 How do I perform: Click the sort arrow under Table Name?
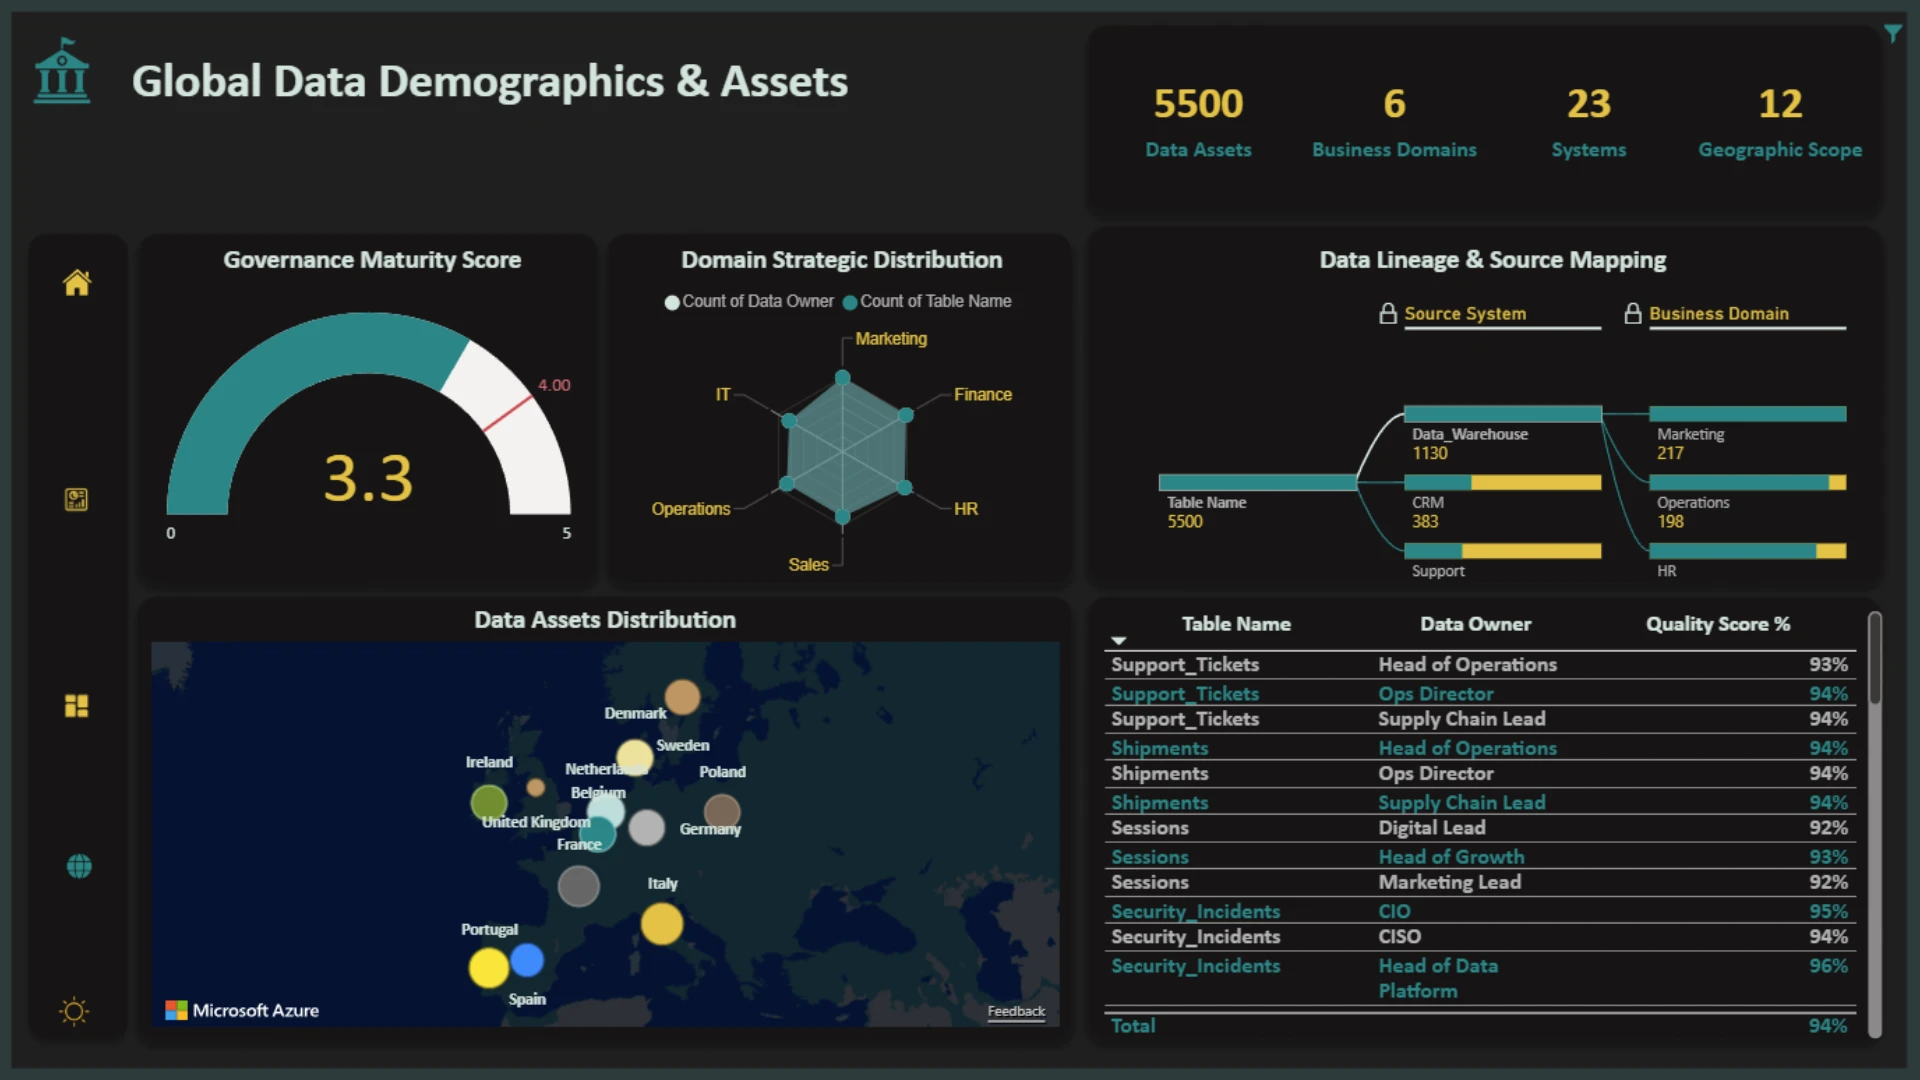pos(1119,641)
